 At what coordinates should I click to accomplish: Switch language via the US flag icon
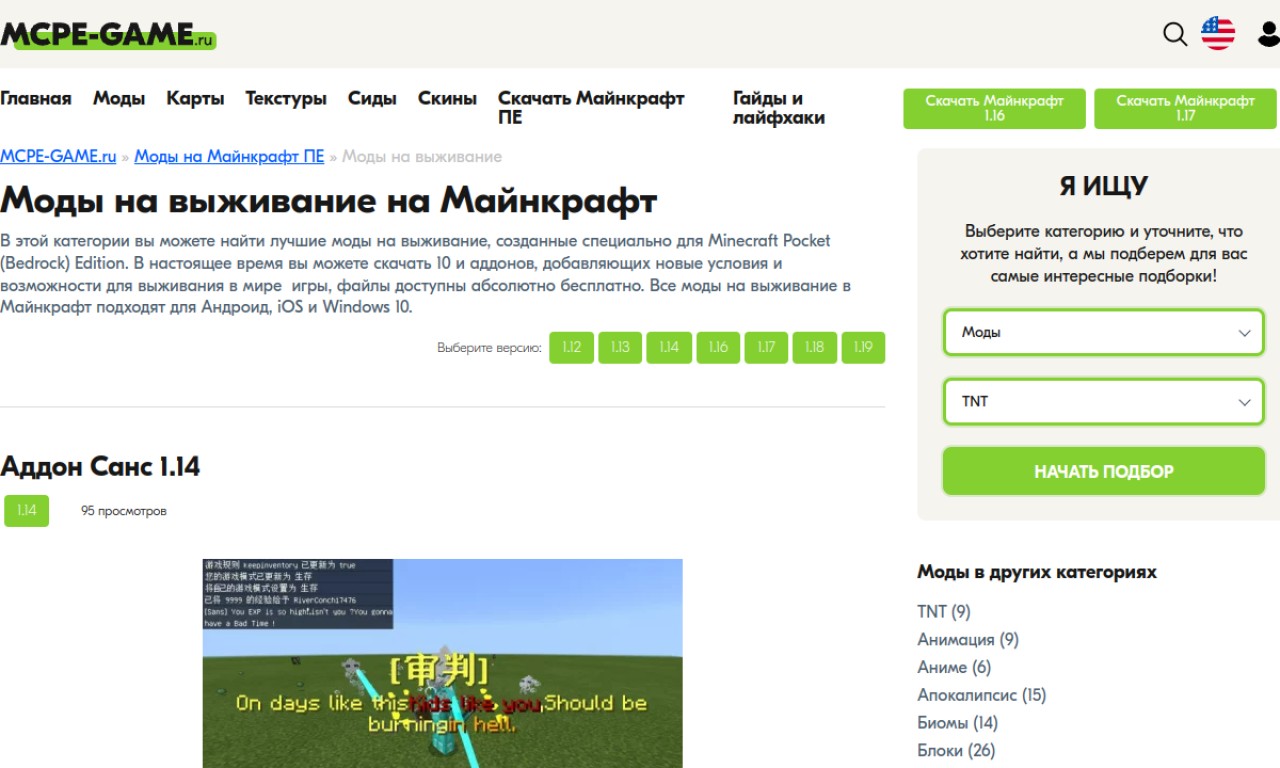[1218, 33]
